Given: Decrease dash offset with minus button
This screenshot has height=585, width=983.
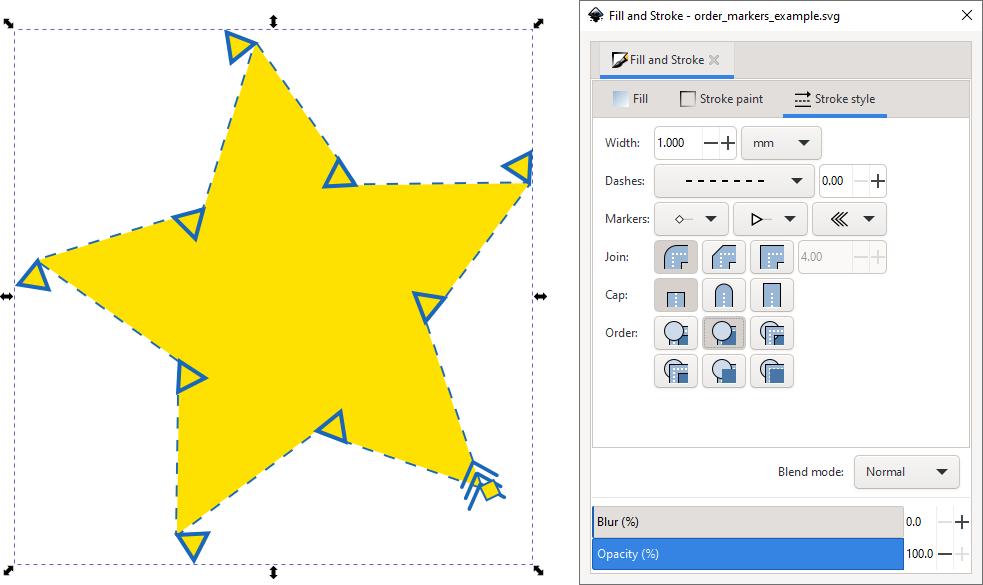Looking at the screenshot, I should pos(861,181).
